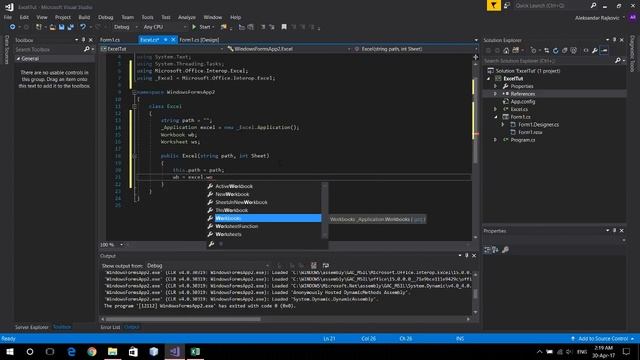The height and width of the screenshot is (360, 640).
Task: Click the Save All toolbar icon
Action: tap(71, 27)
